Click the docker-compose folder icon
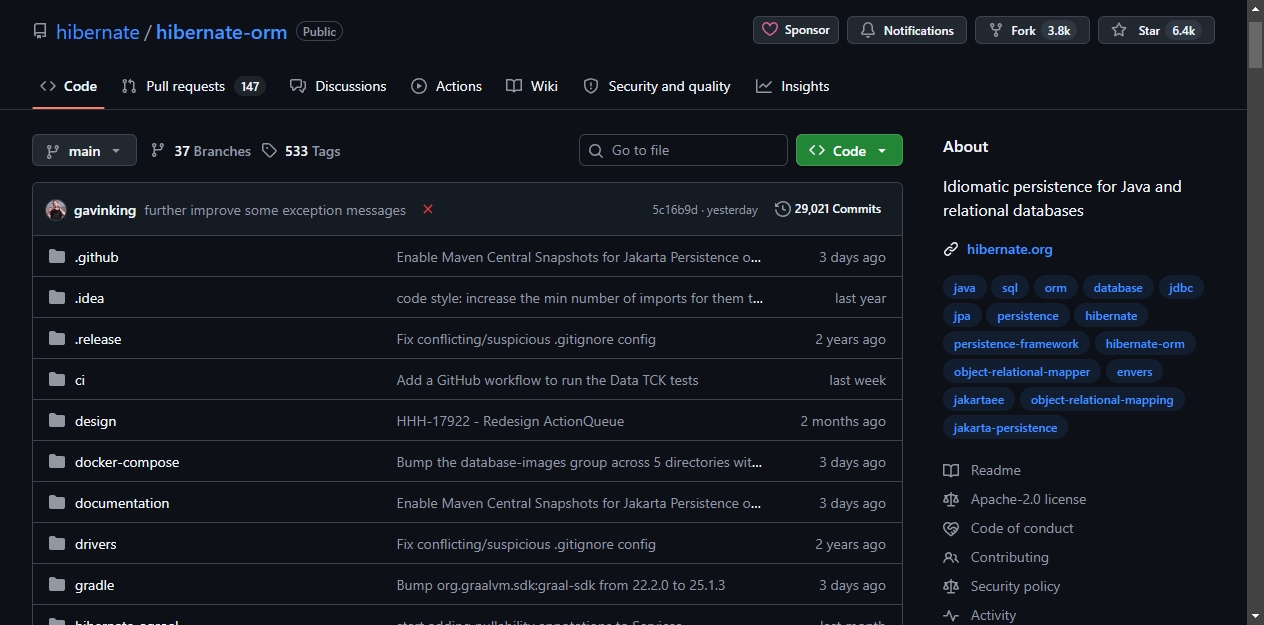 click(x=57, y=462)
